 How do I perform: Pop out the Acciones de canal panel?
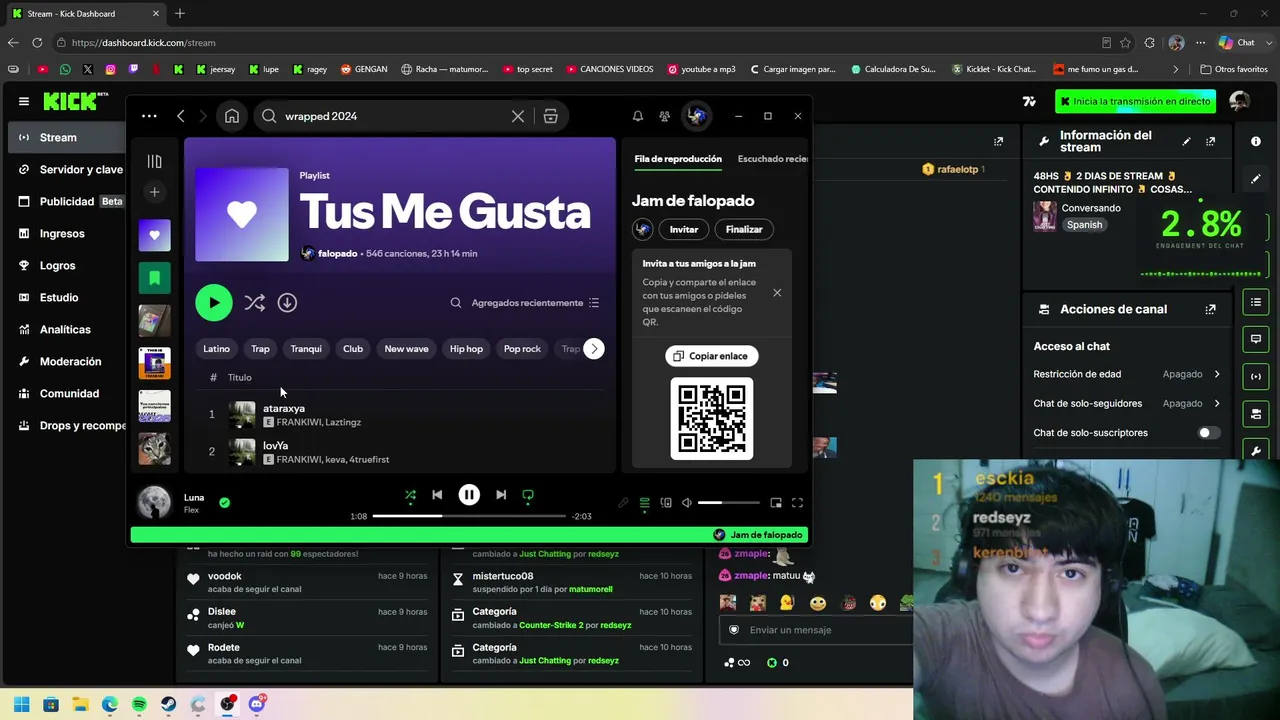click(x=1211, y=309)
